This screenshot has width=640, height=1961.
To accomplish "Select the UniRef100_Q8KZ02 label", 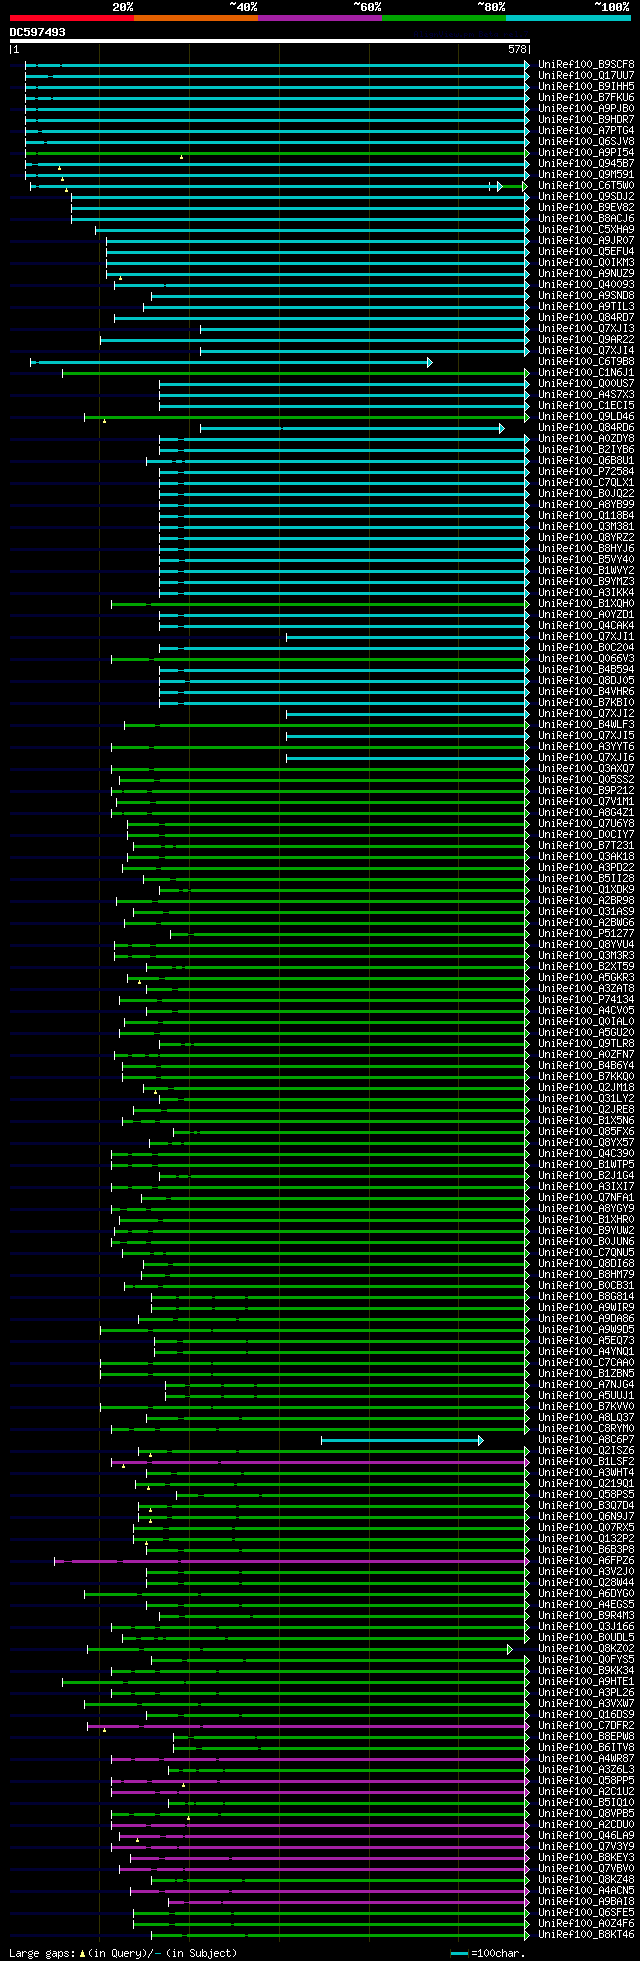I will coord(586,1649).
